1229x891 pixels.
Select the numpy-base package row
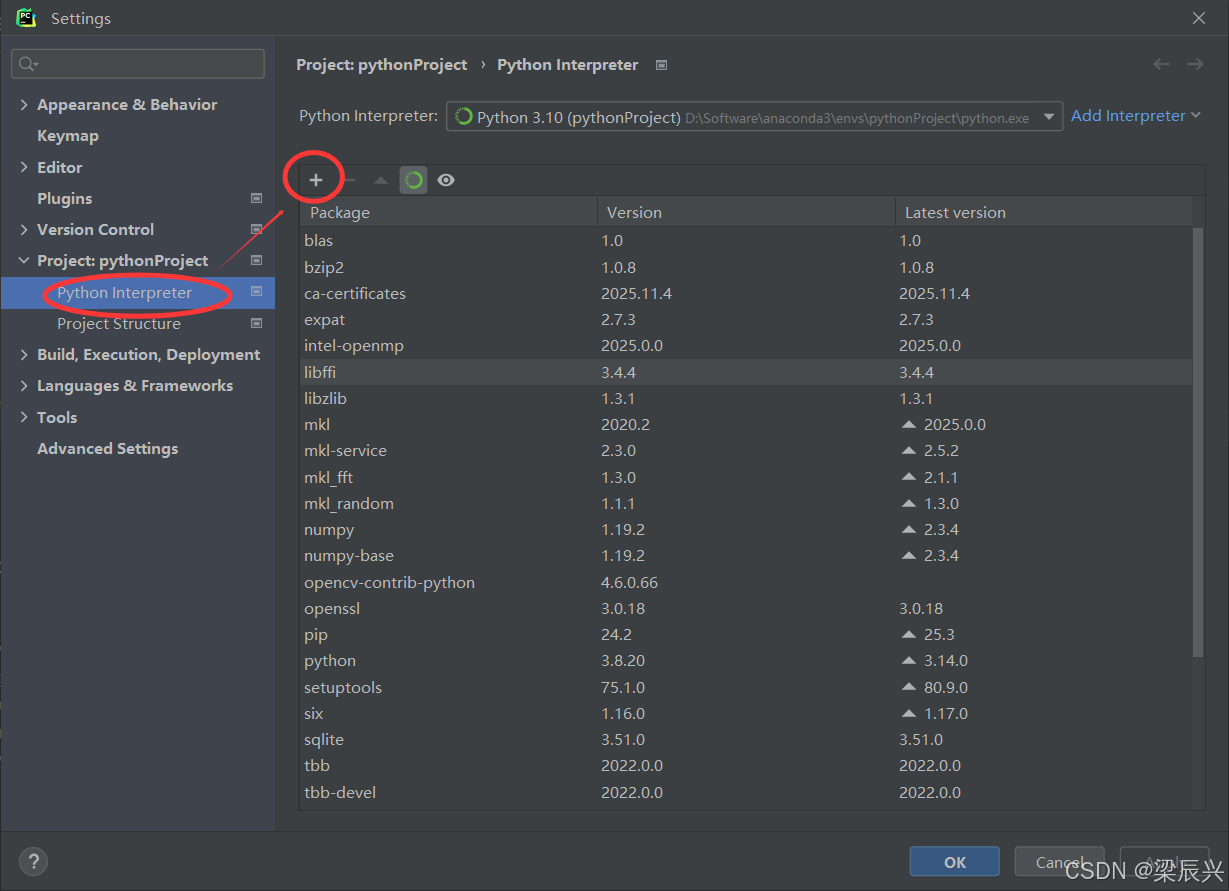746,555
